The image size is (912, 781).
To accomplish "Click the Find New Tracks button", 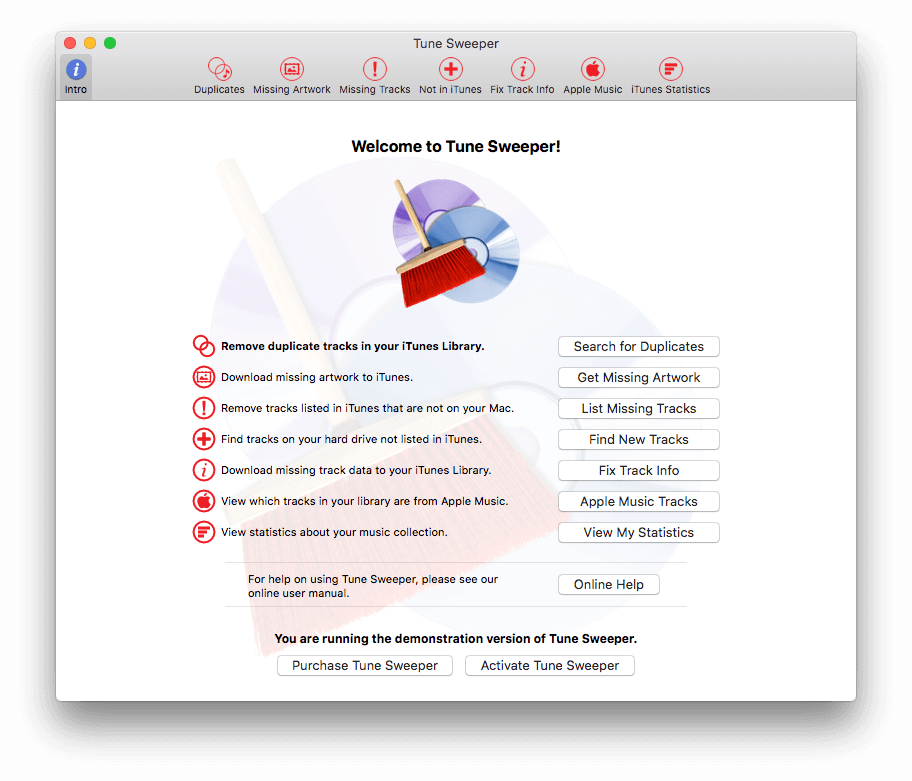I will [639, 440].
